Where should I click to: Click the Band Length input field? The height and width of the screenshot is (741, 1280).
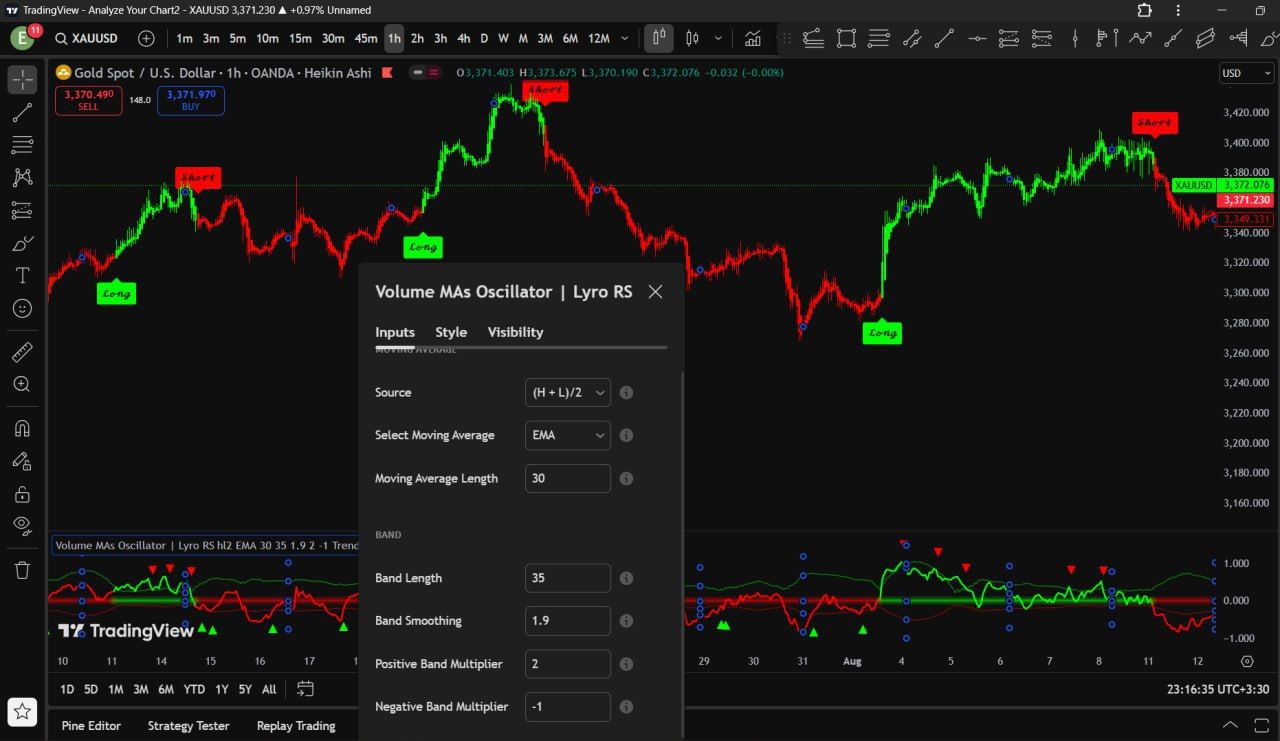coord(567,578)
